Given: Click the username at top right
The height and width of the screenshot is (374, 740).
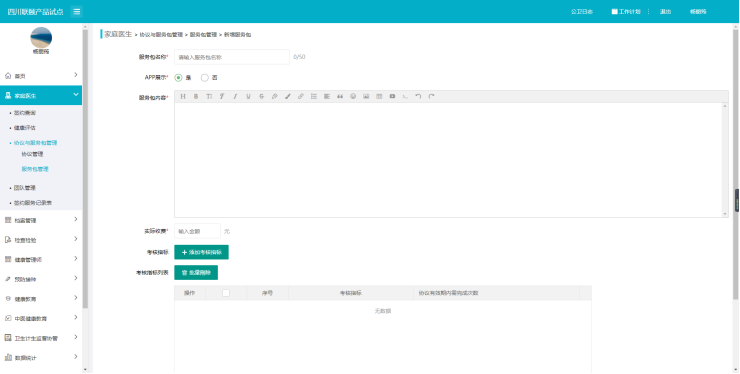Looking at the screenshot, I should [698, 12].
